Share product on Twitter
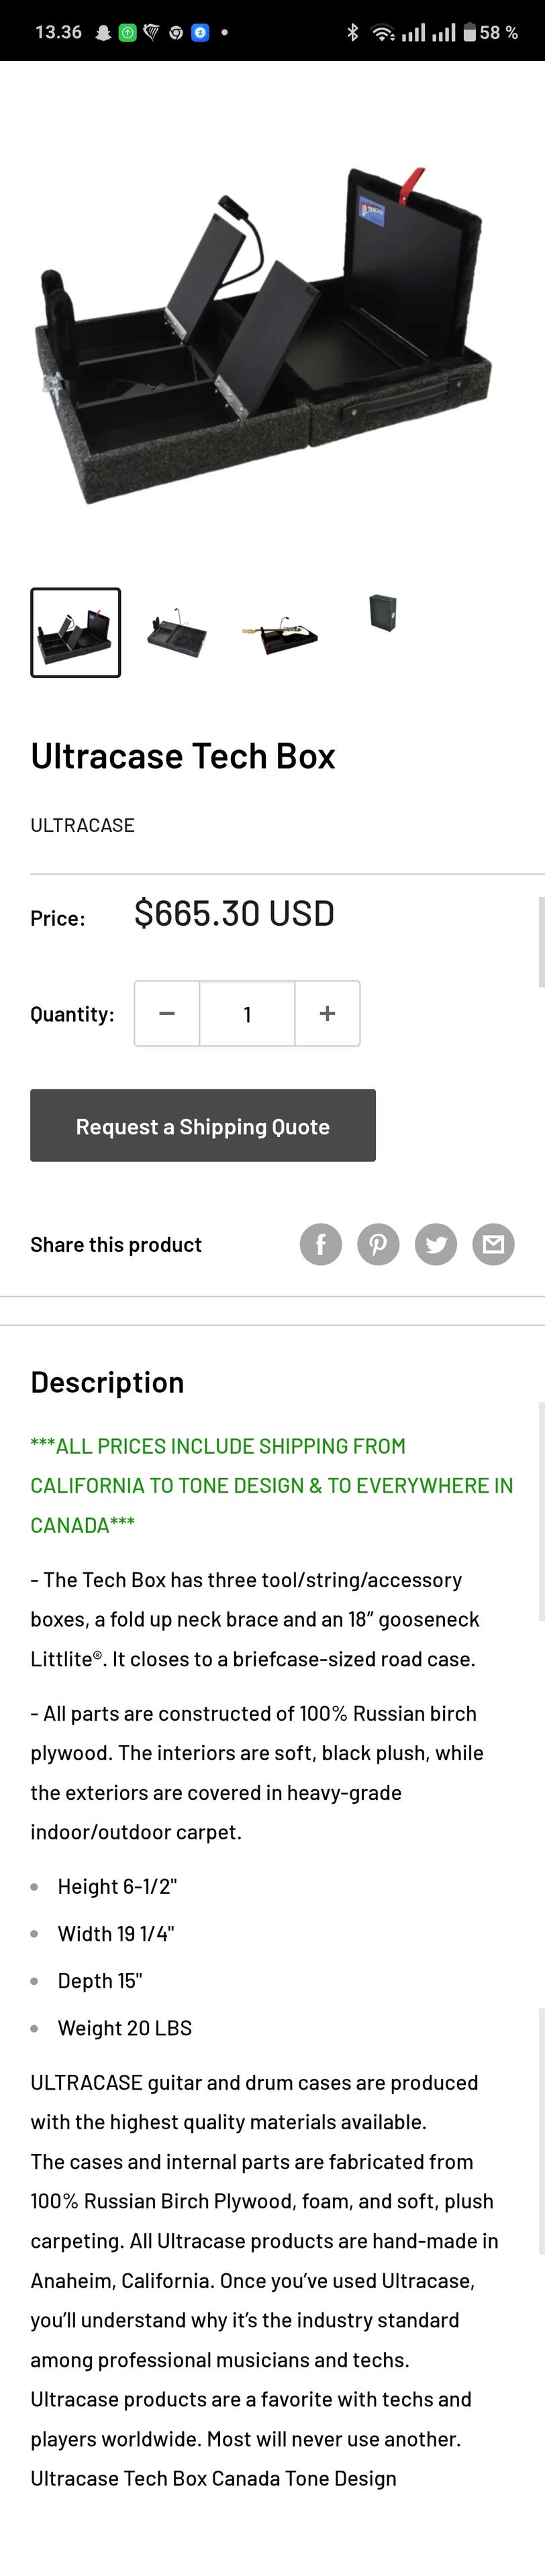 pyautogui.click(x=436, y=1244)
